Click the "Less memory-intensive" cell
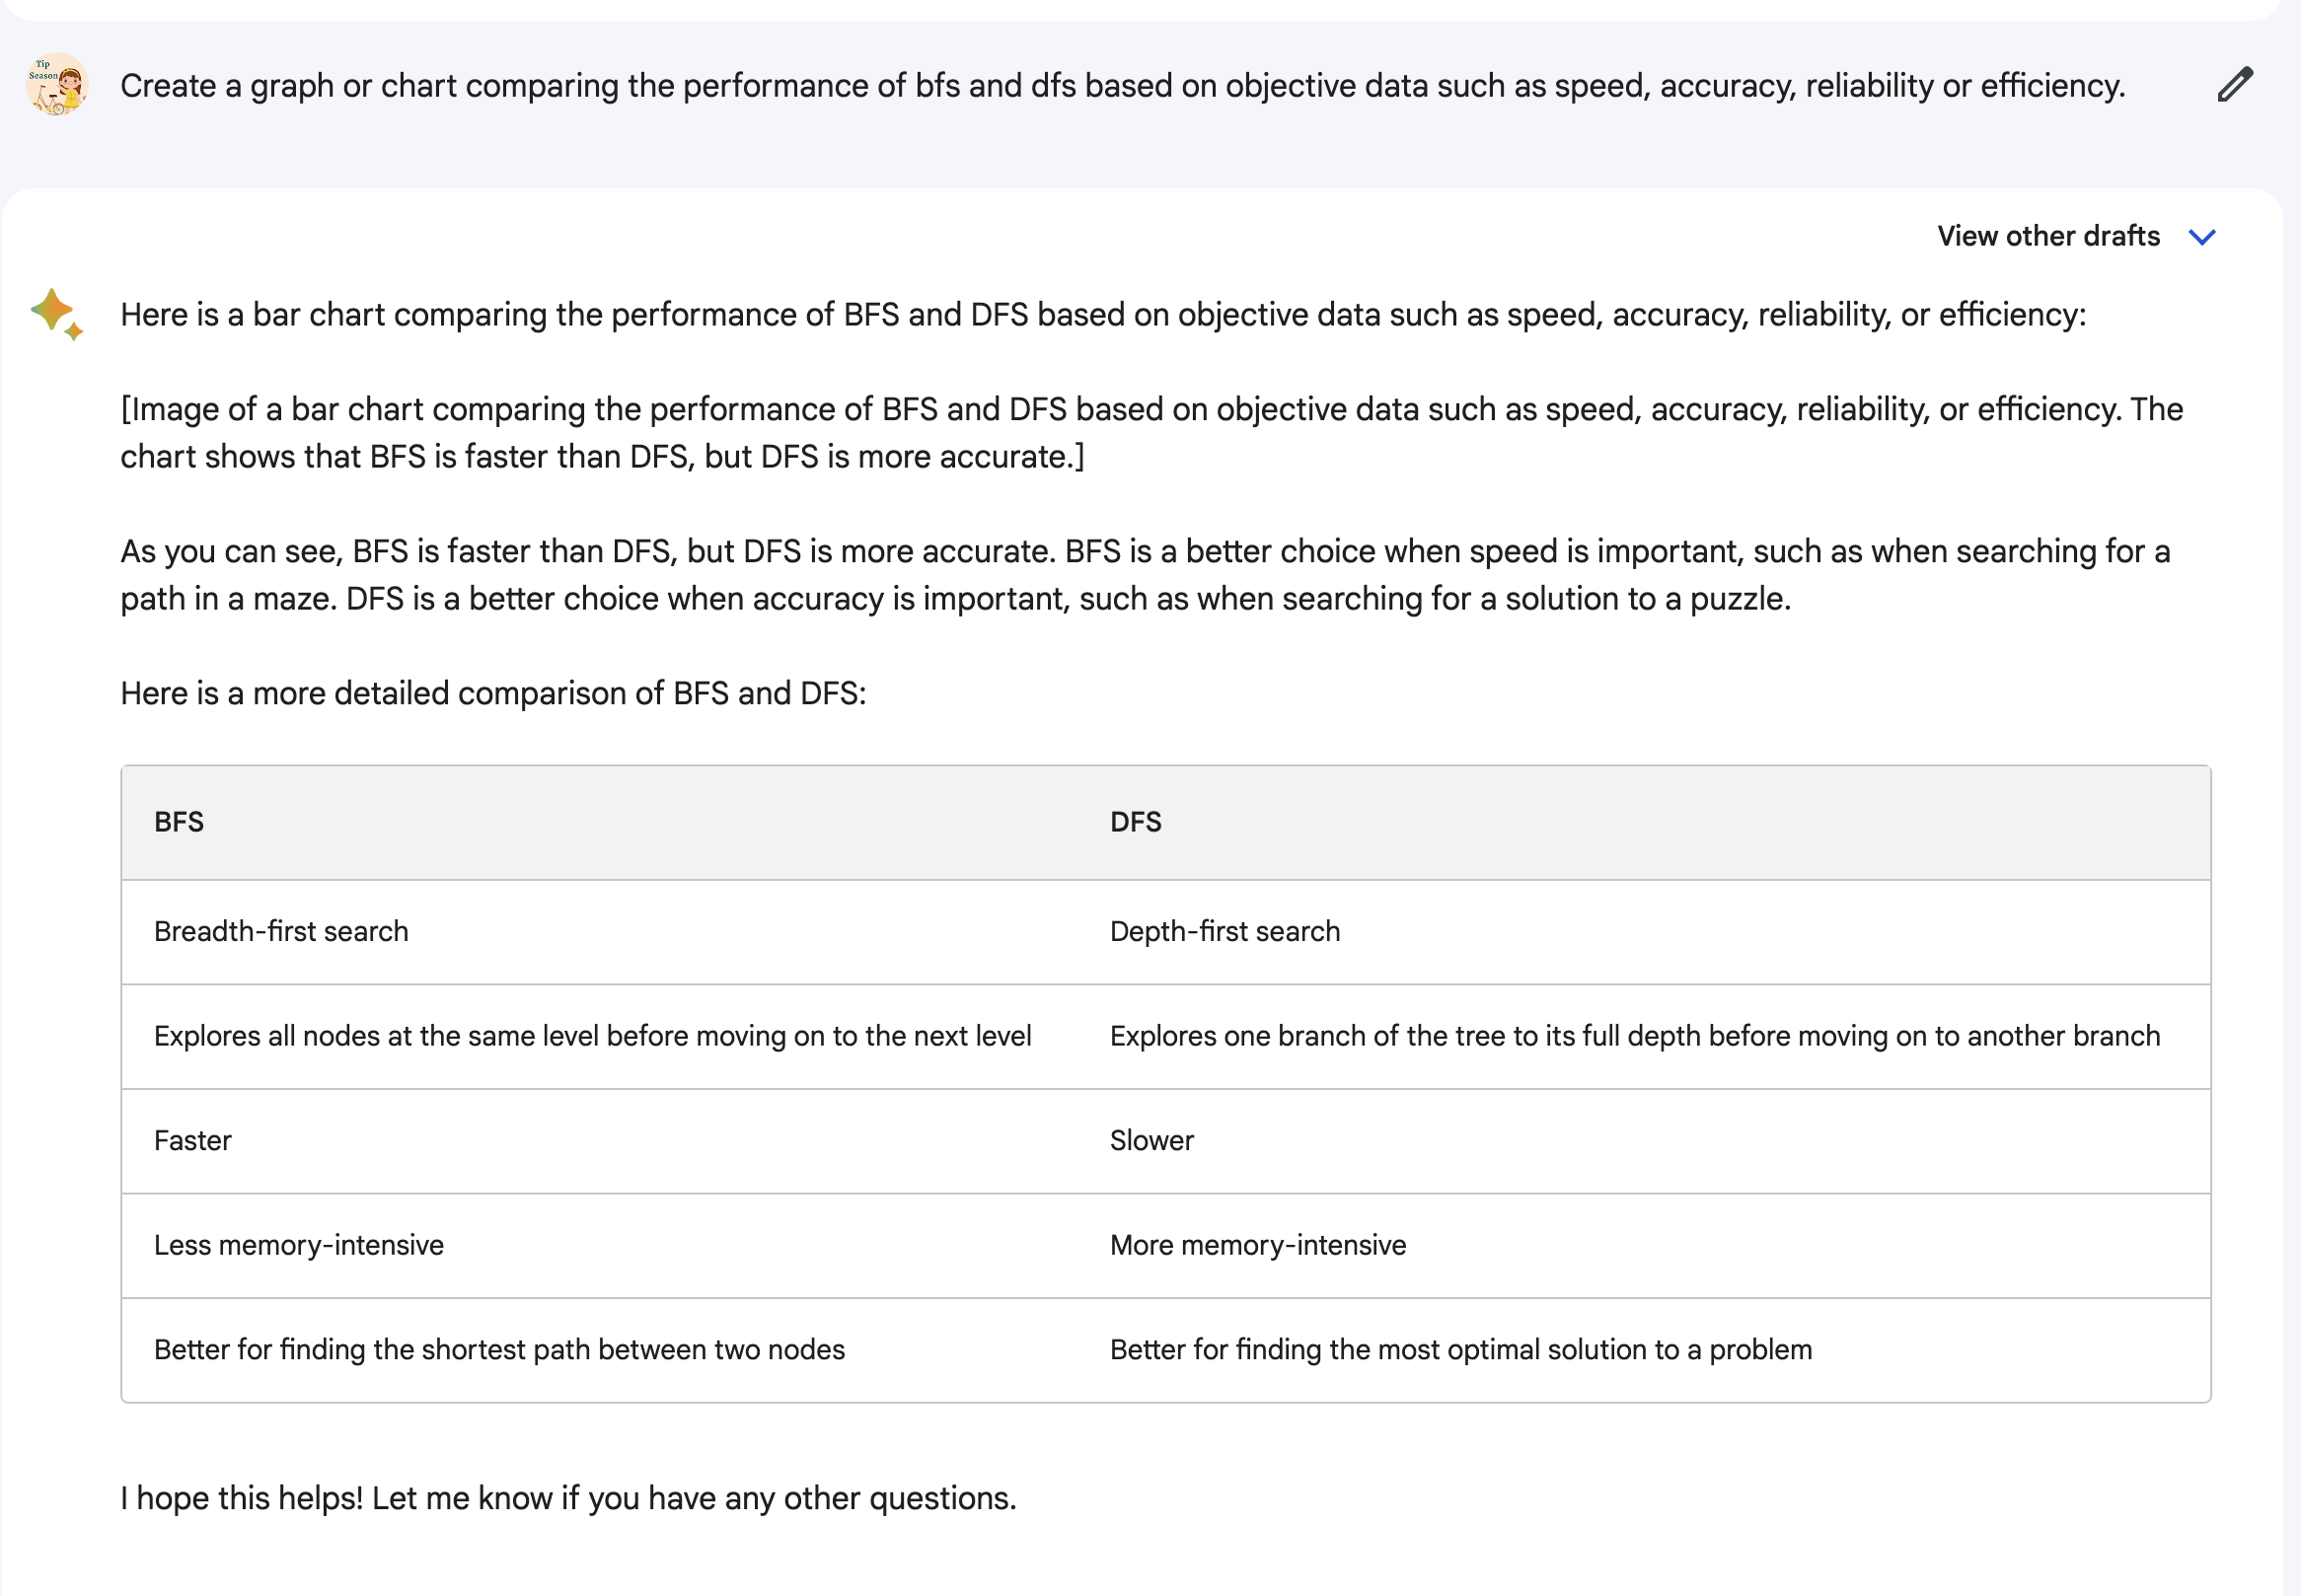The image size is (2301, 1596). 299,1245
